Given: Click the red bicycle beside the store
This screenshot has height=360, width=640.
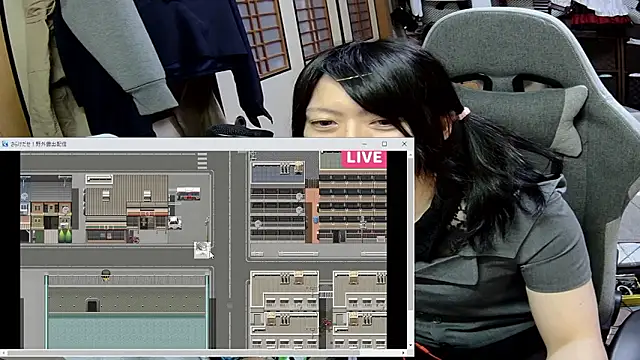Looking at the screenshot, I should tap(133, 238).
